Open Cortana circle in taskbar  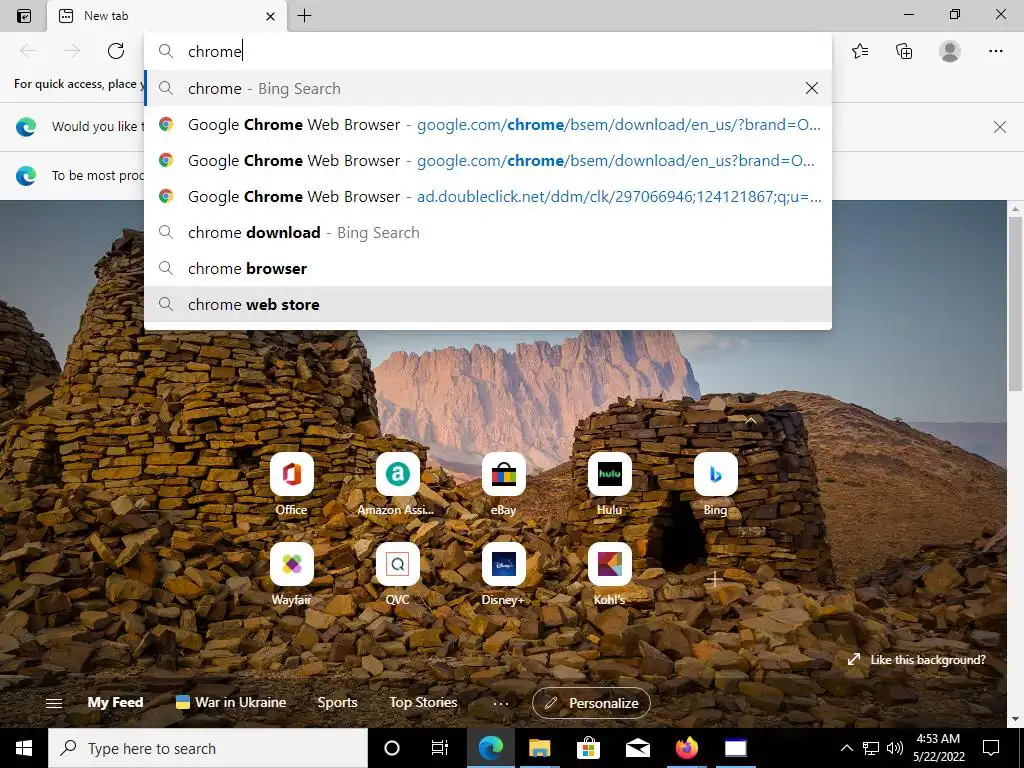[x=392, y=748]
